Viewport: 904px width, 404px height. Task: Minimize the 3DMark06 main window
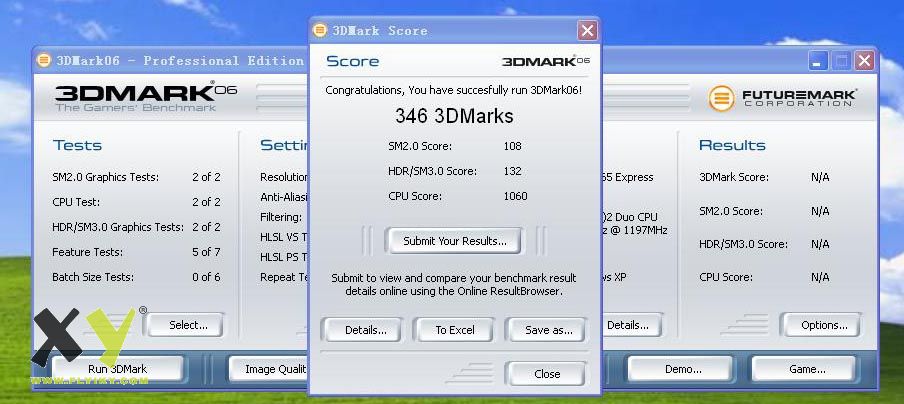[817, 61]
